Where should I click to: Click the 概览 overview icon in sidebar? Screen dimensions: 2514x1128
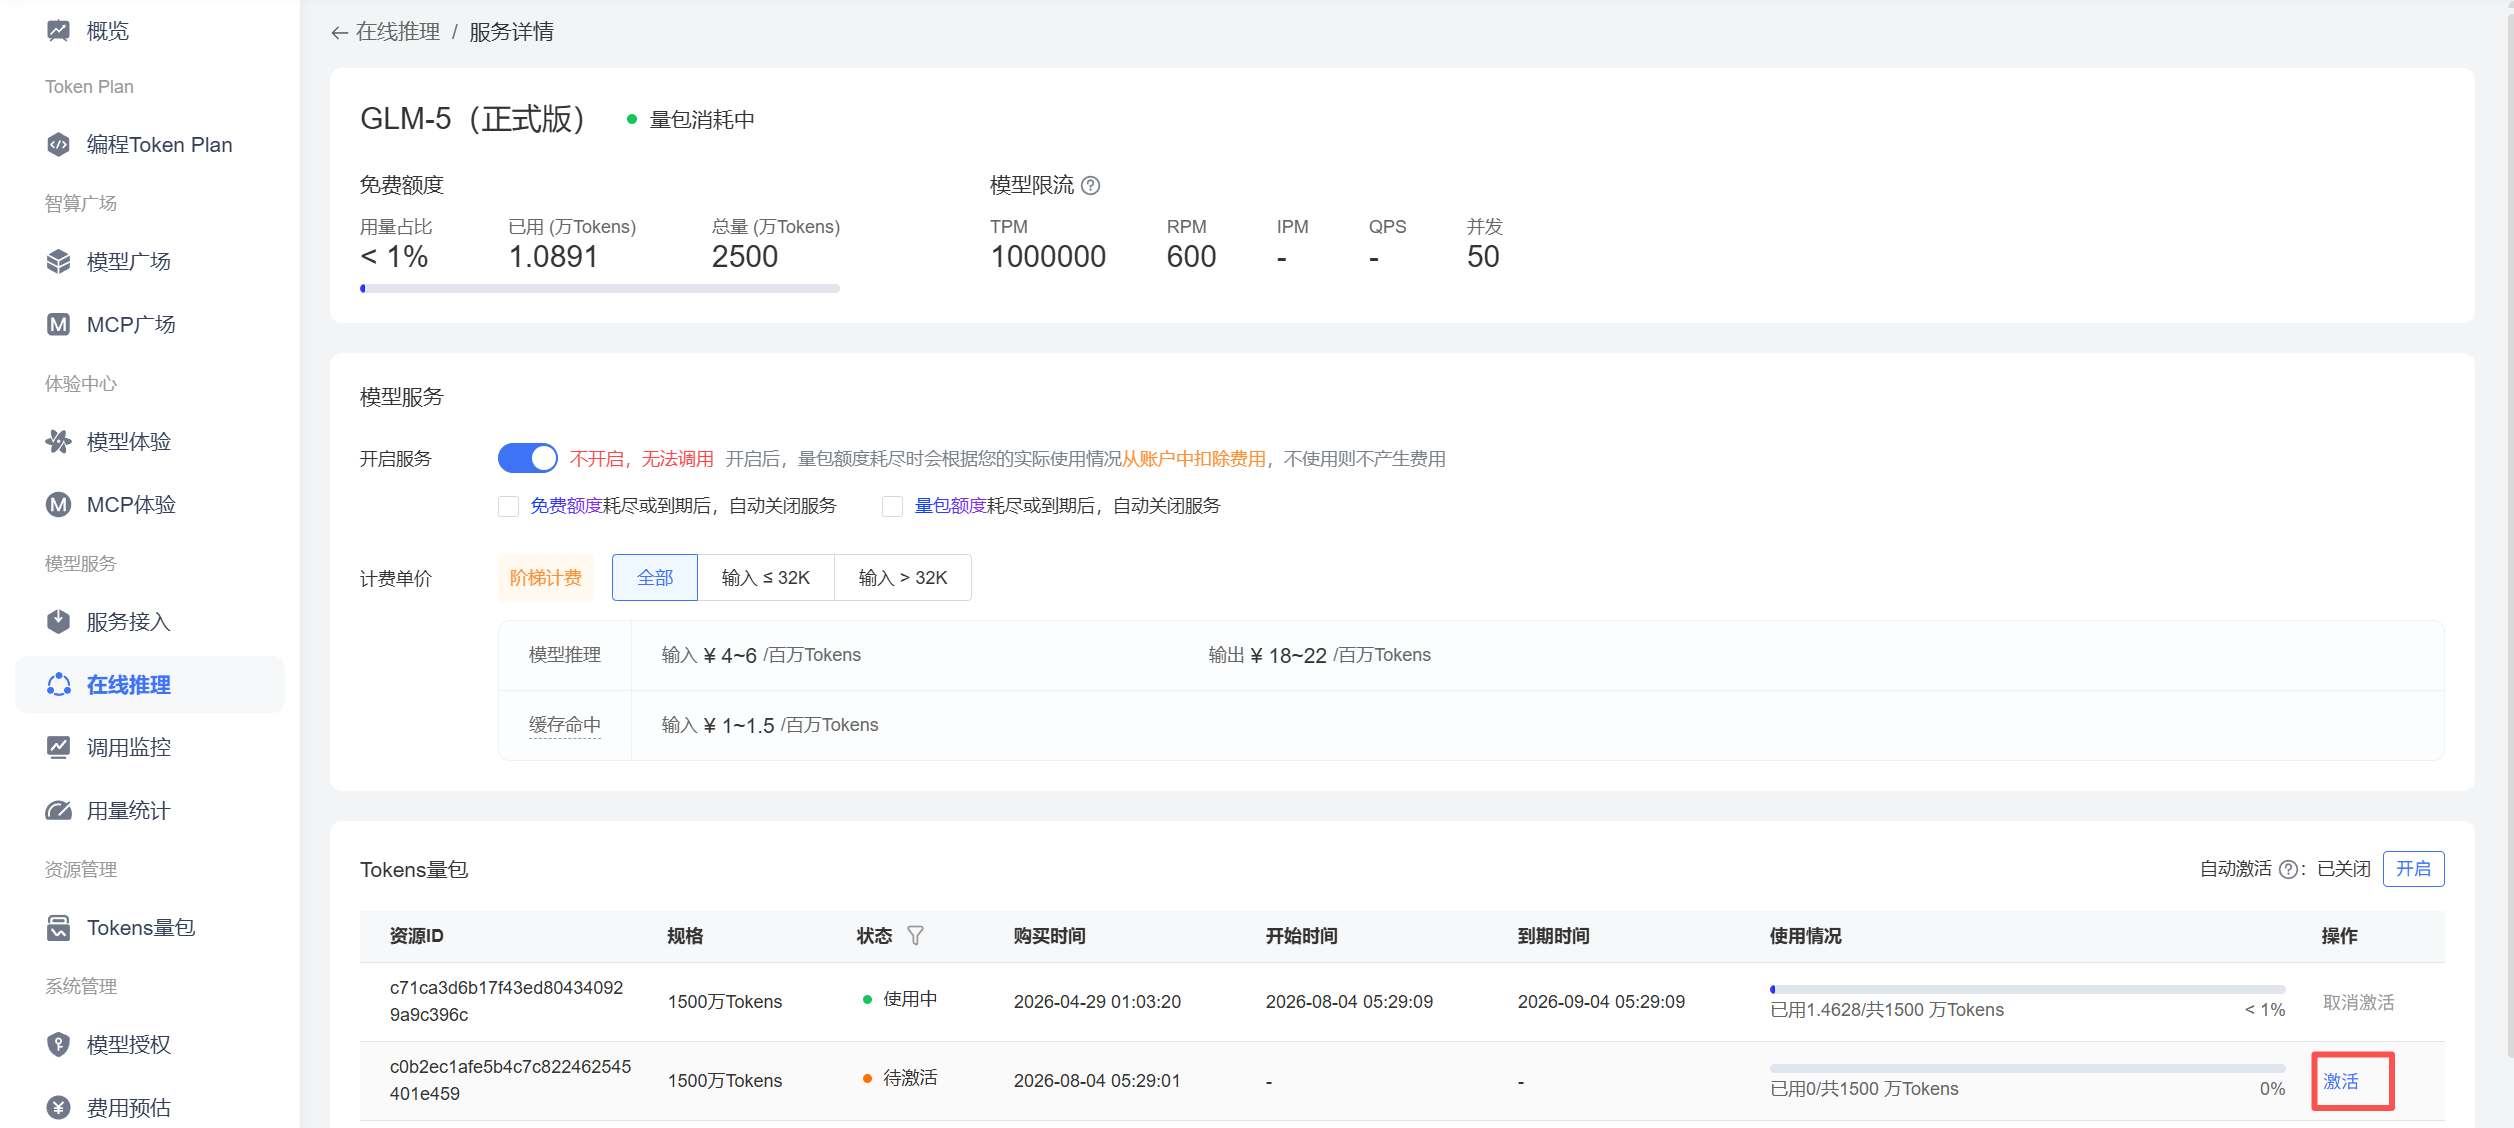coord(59,31)
